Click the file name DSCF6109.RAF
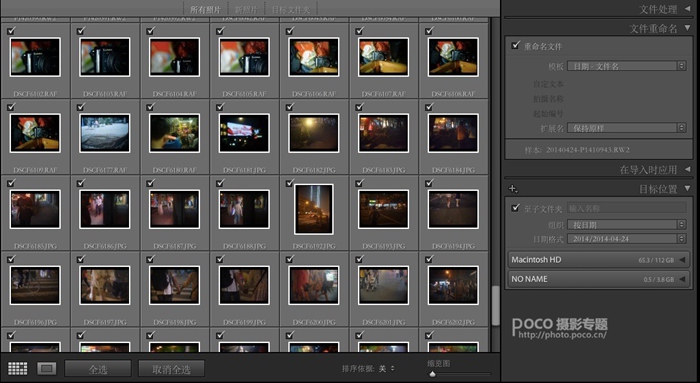Image resolution: width=700 pixels, height=383 pixels. pos(35,170)
